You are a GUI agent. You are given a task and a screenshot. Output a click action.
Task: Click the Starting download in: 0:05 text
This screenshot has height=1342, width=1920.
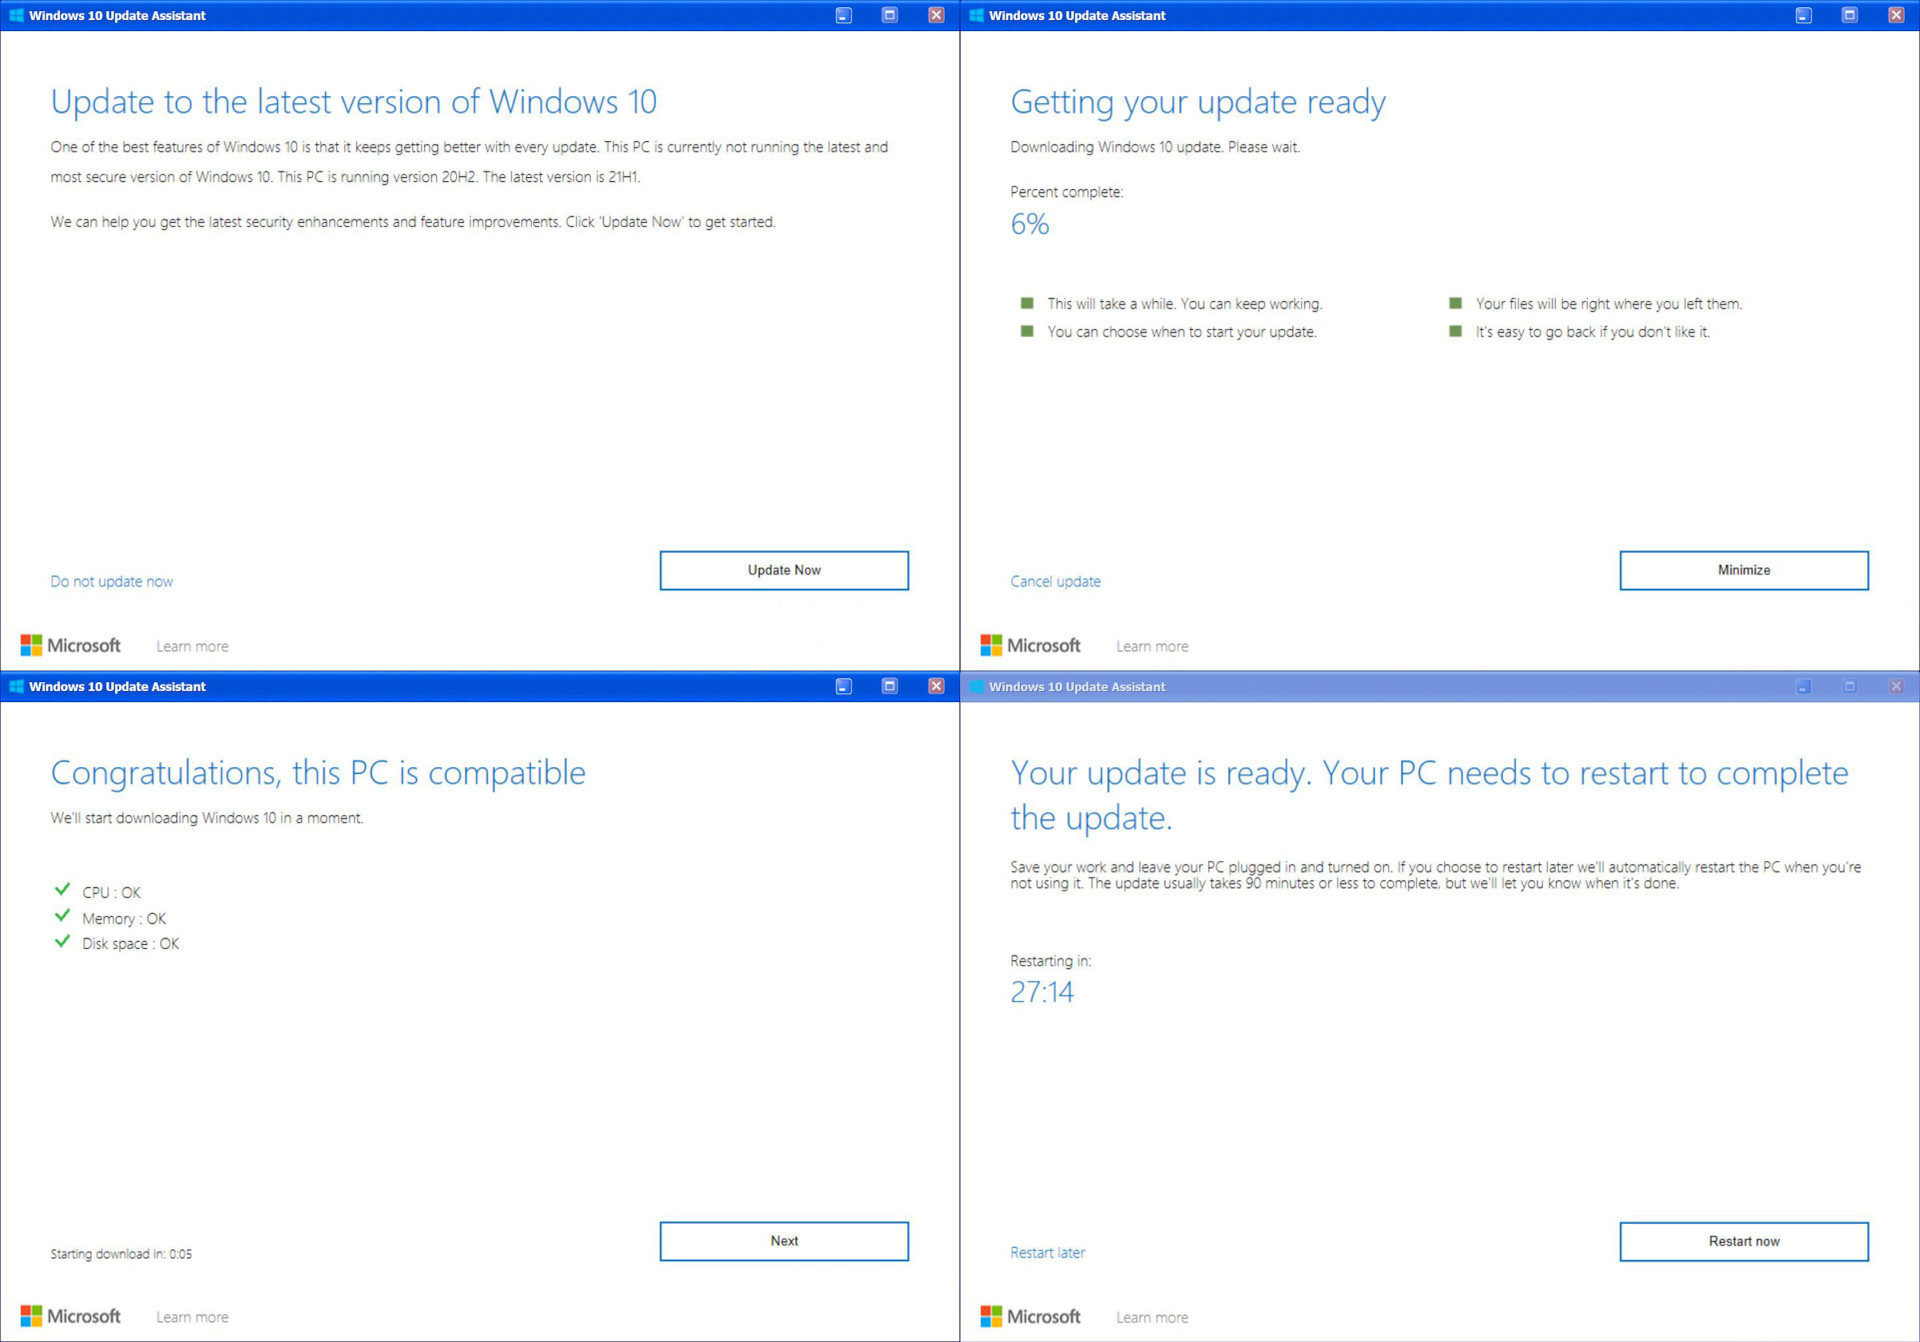click(x=121, y=1254)
